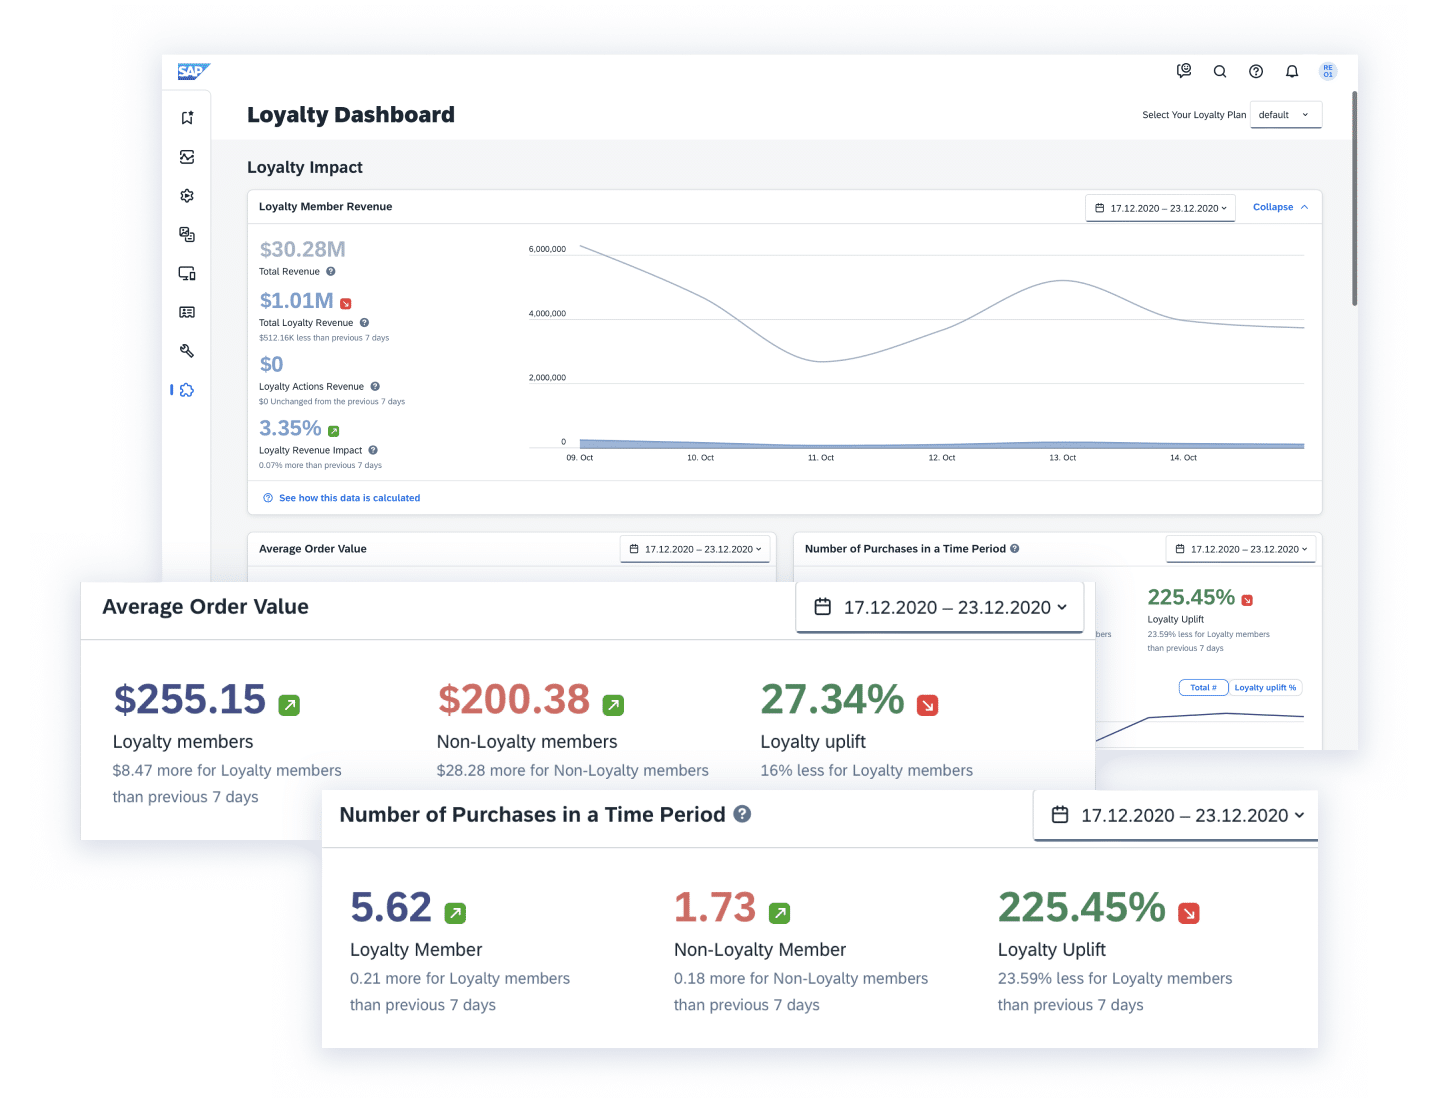Open the help question mark in header
The width and height of the screenshot is (1440, 1100).
pos(1256,71)
